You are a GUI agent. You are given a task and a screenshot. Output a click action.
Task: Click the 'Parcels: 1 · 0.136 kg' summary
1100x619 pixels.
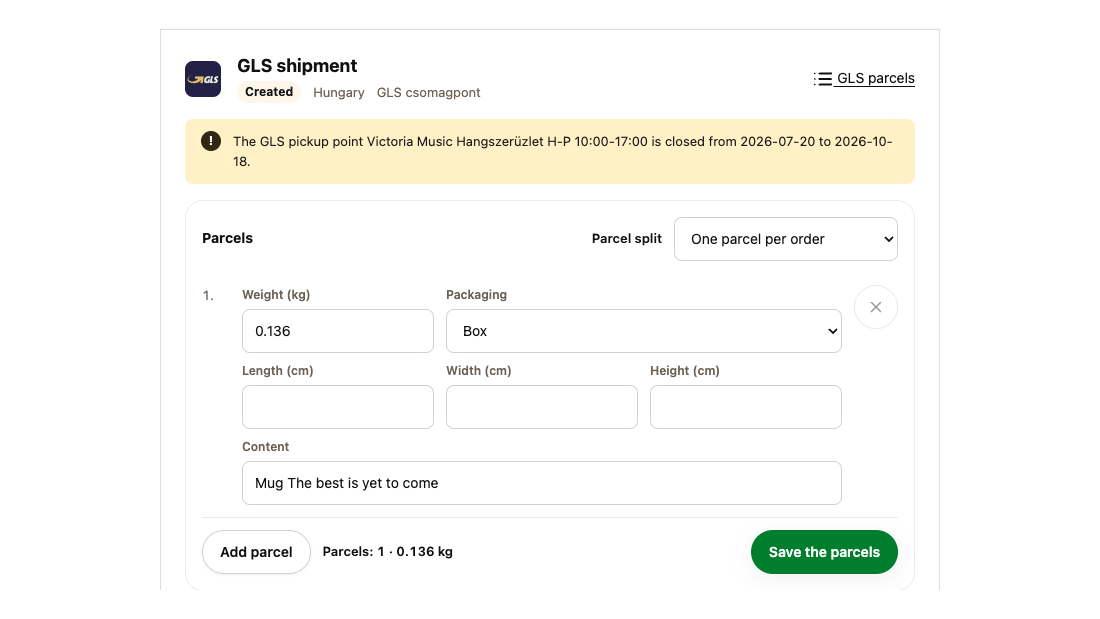tap(387, 552)
